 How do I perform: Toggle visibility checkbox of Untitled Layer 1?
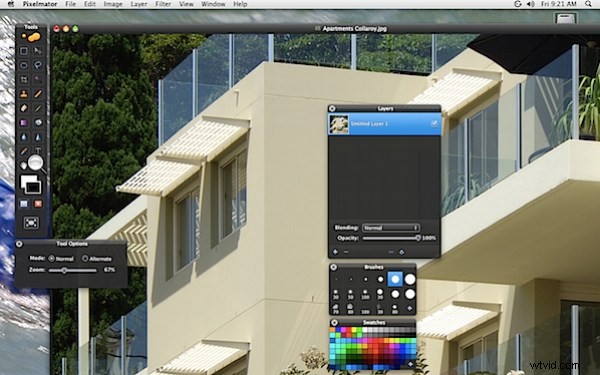[434, 124]
